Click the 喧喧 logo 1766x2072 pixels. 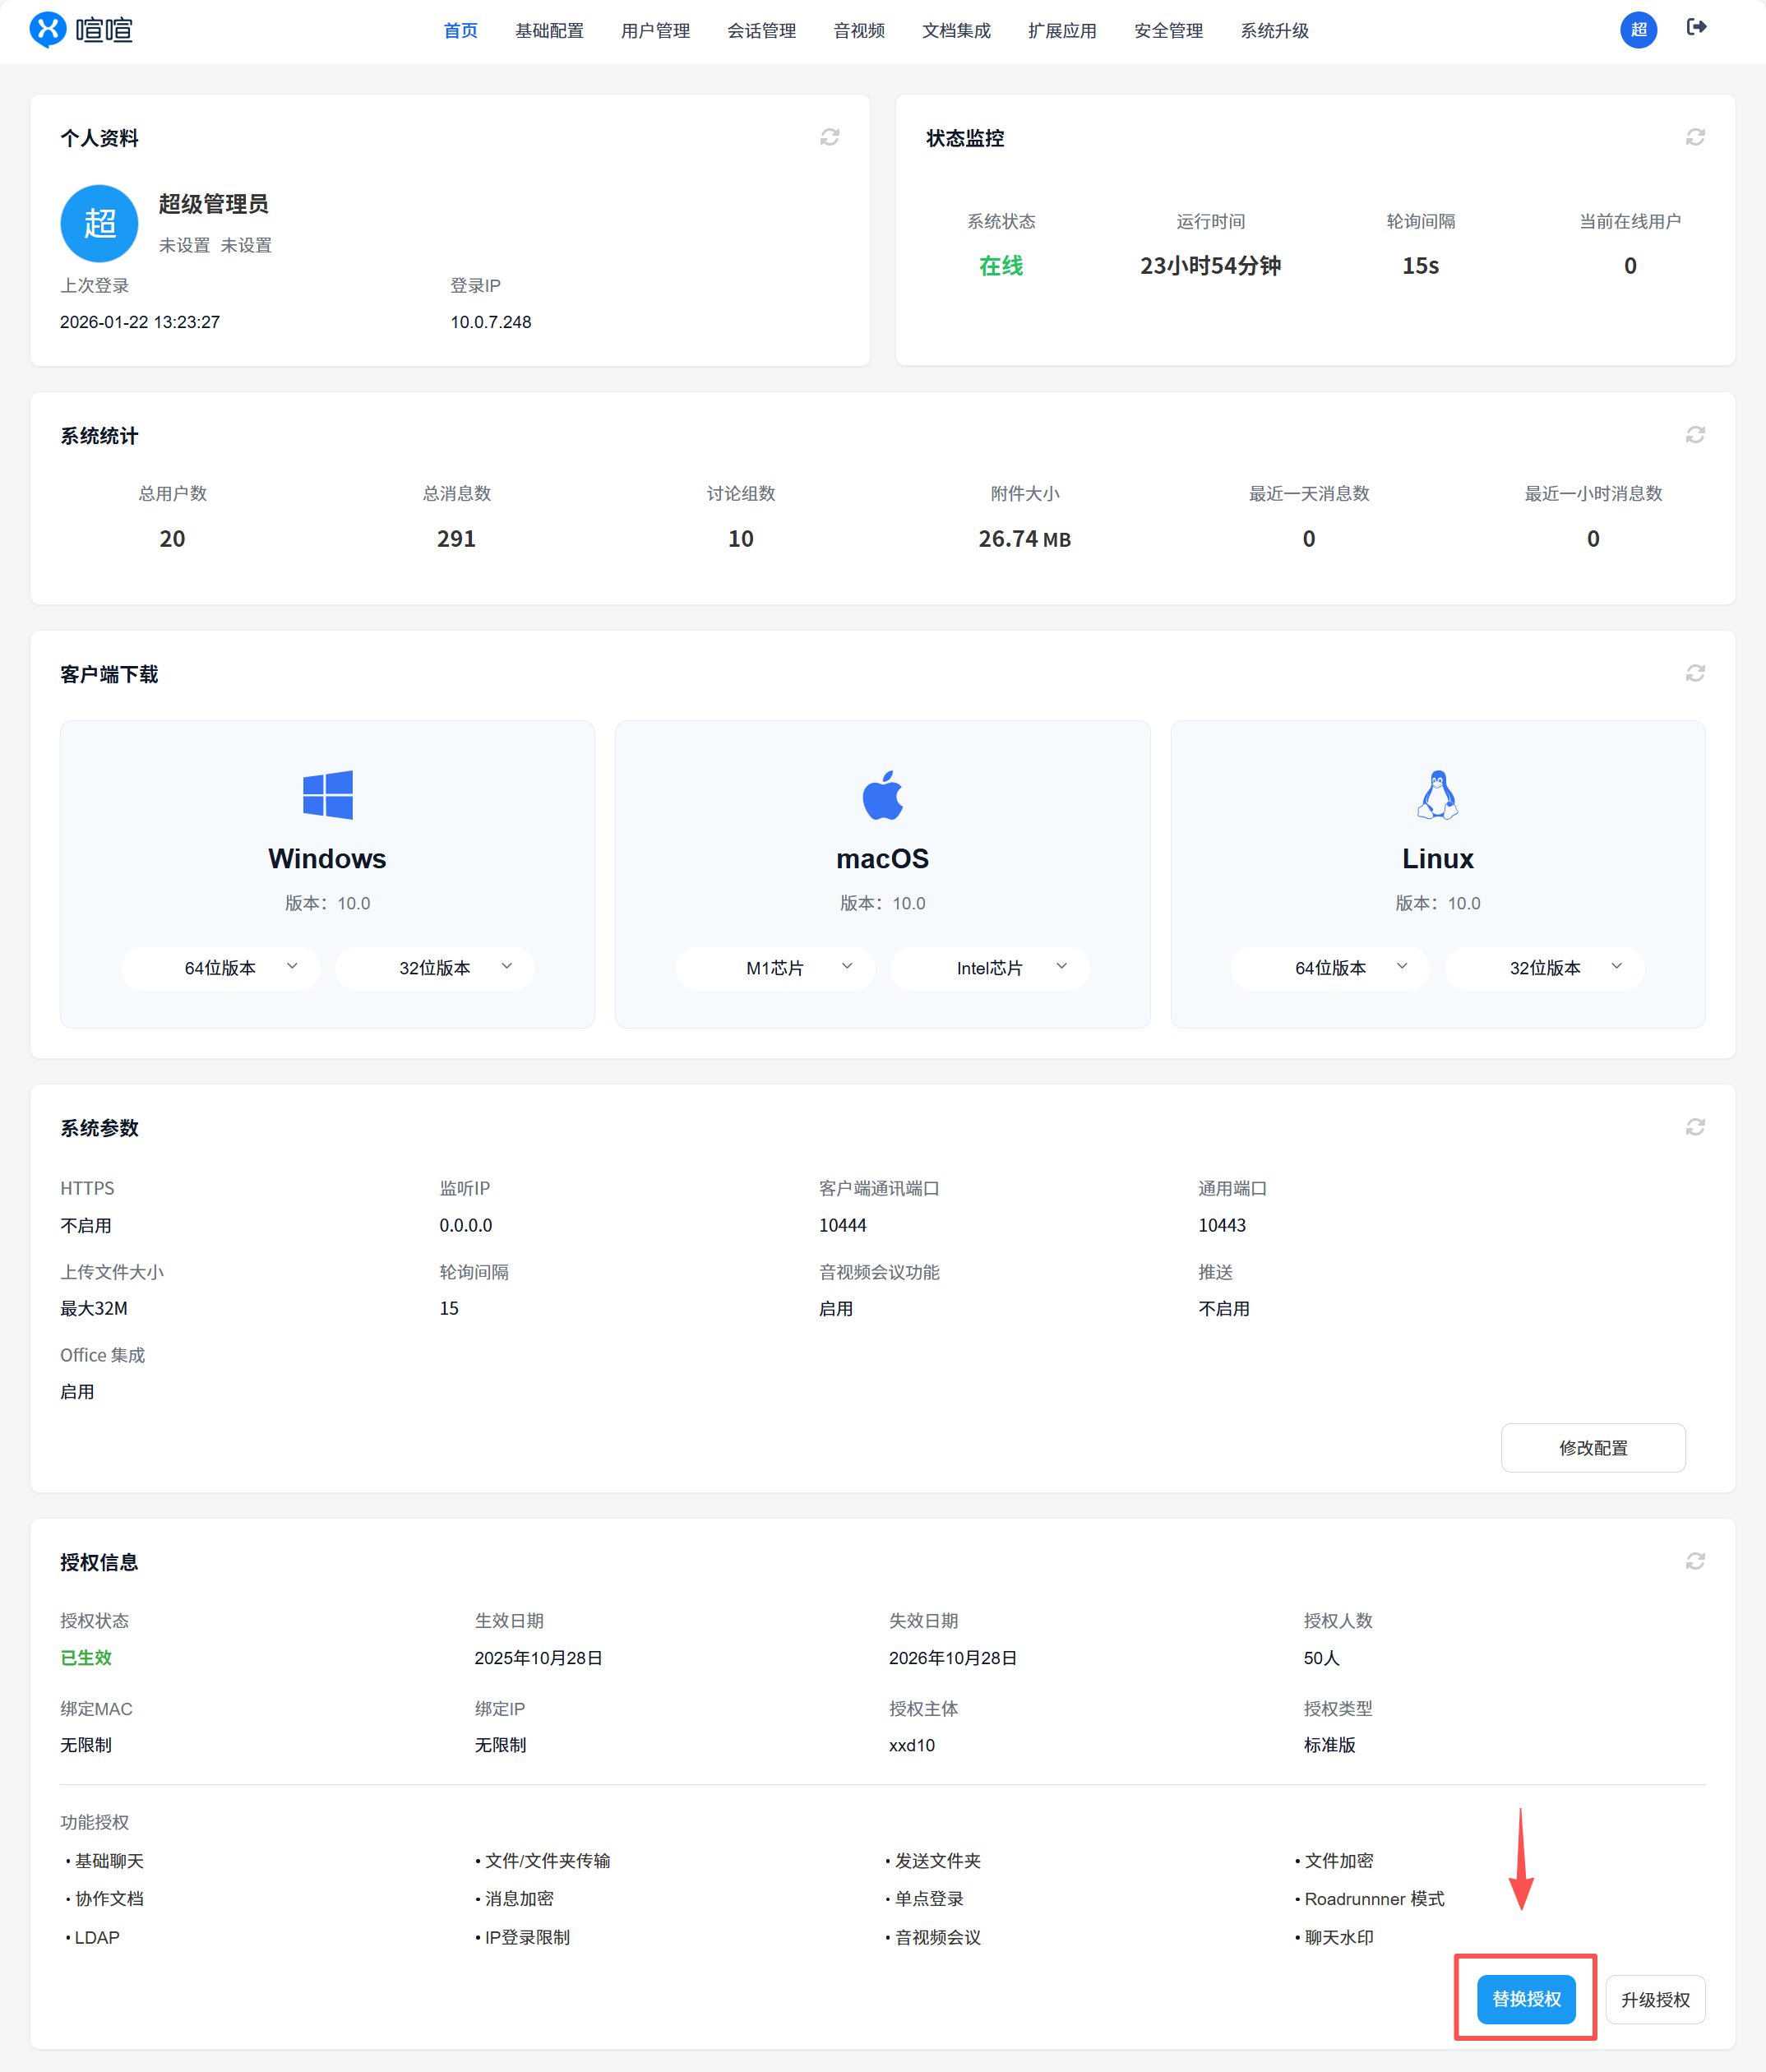[81, 30]
